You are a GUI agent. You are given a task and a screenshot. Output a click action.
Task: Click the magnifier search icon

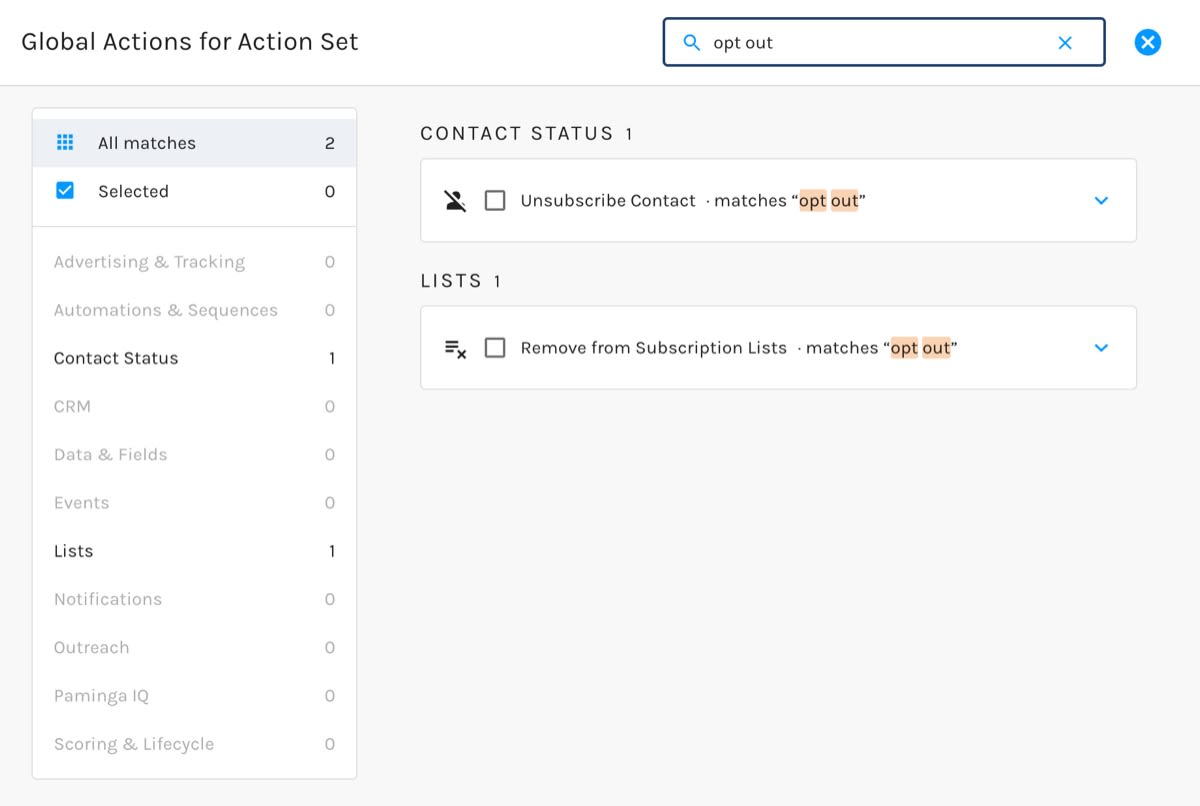coord(691,42)
